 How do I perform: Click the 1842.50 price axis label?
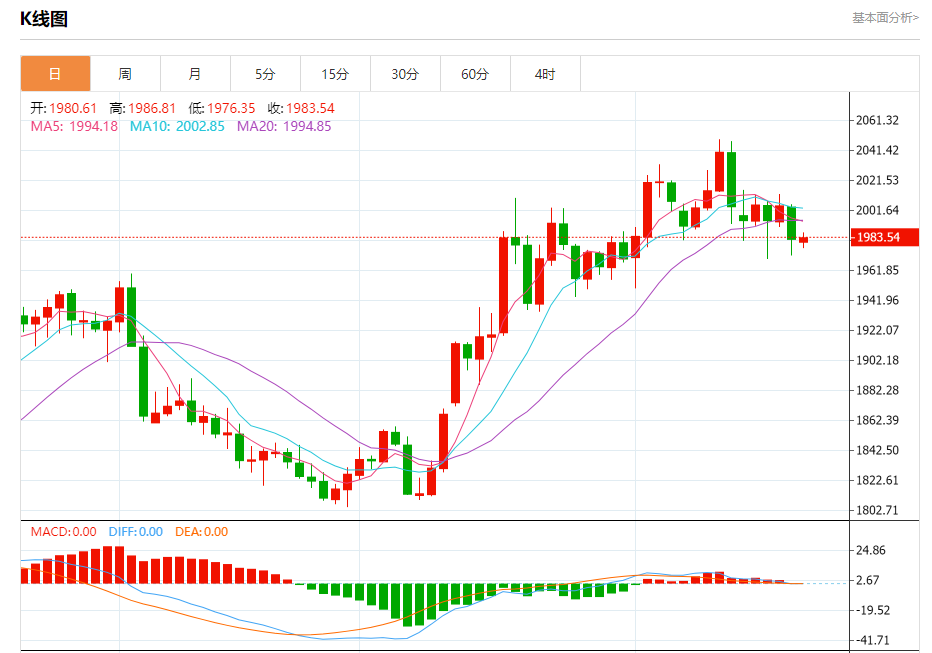pyautogui.click(x=877, y=450)
